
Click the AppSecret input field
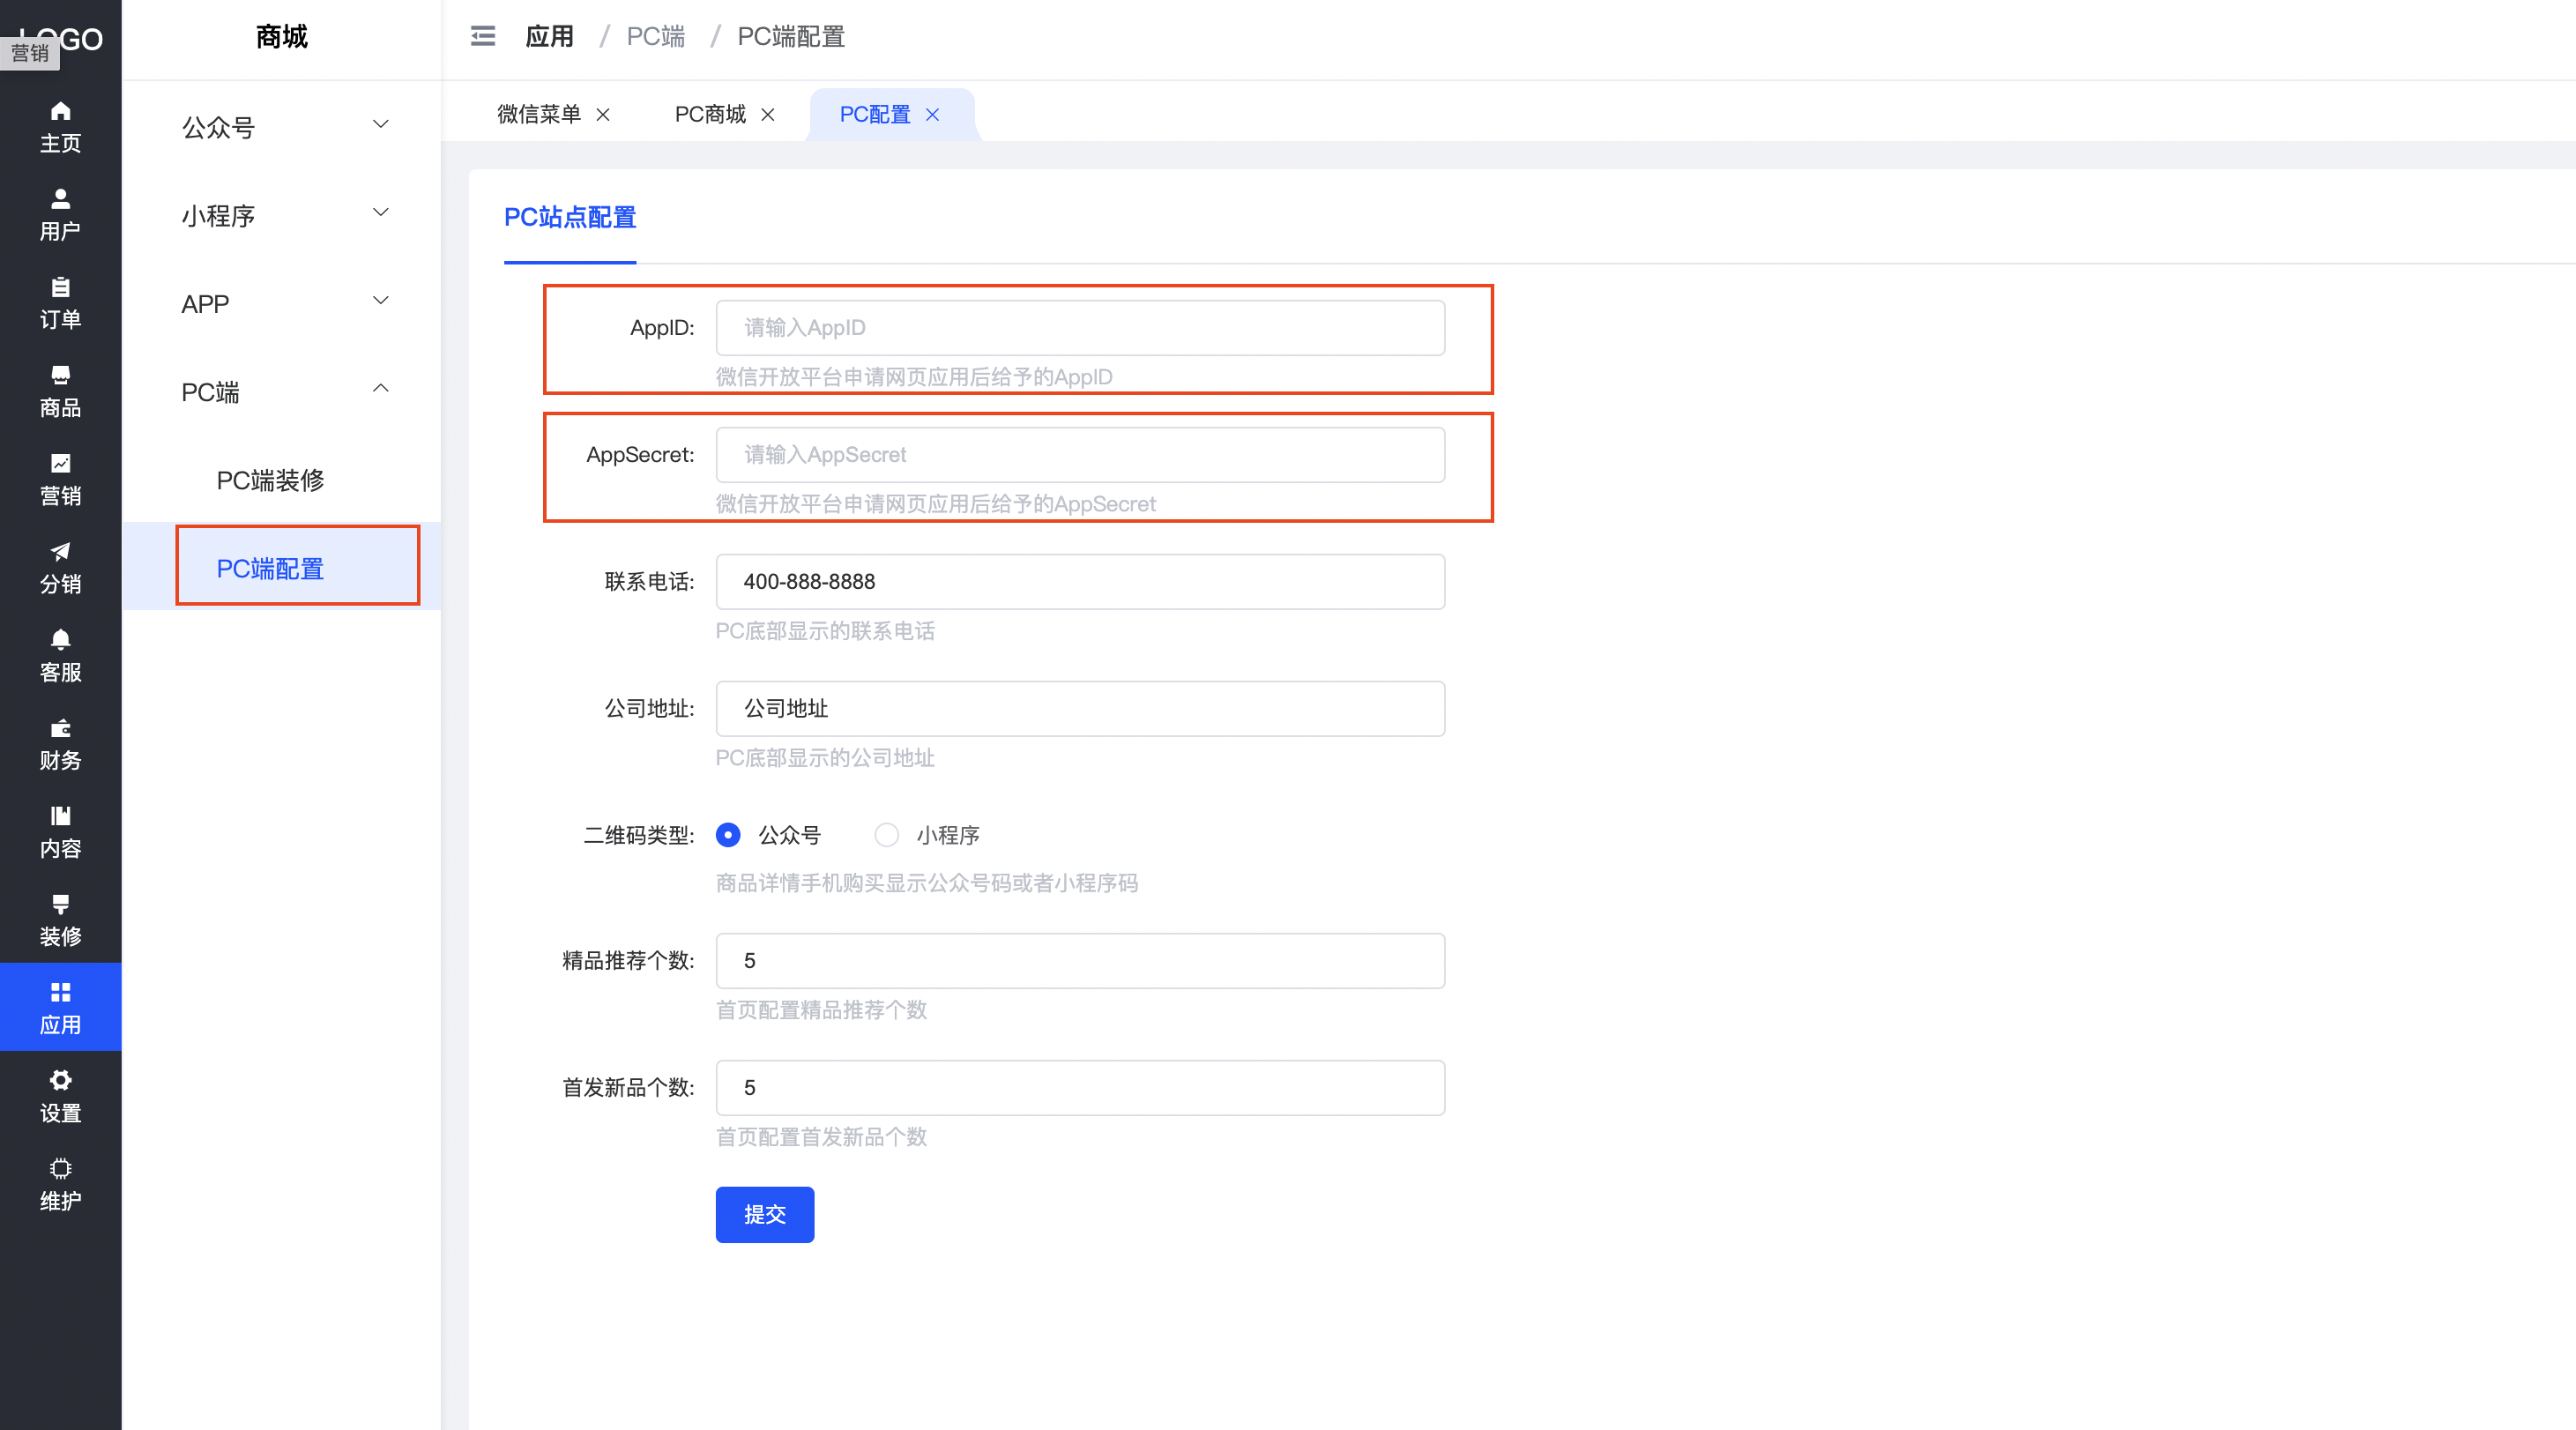point(1080,455)
